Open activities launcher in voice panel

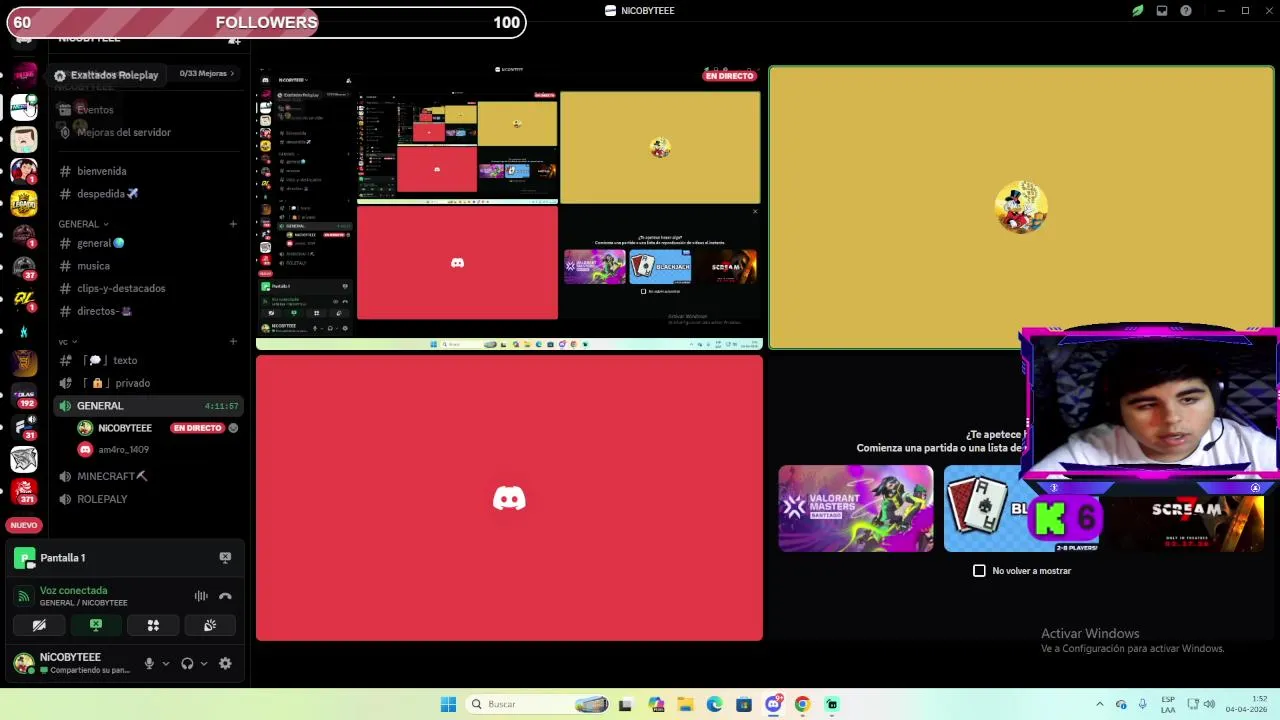click(x=153, y=625)
